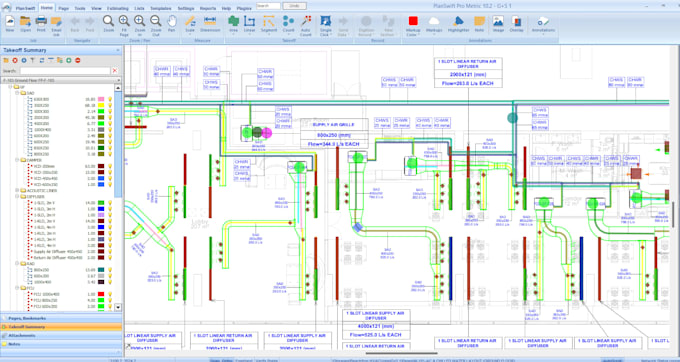The image size is (680, 362).
Task: Click the Scale ruler icon
Action: coord(190,21)
